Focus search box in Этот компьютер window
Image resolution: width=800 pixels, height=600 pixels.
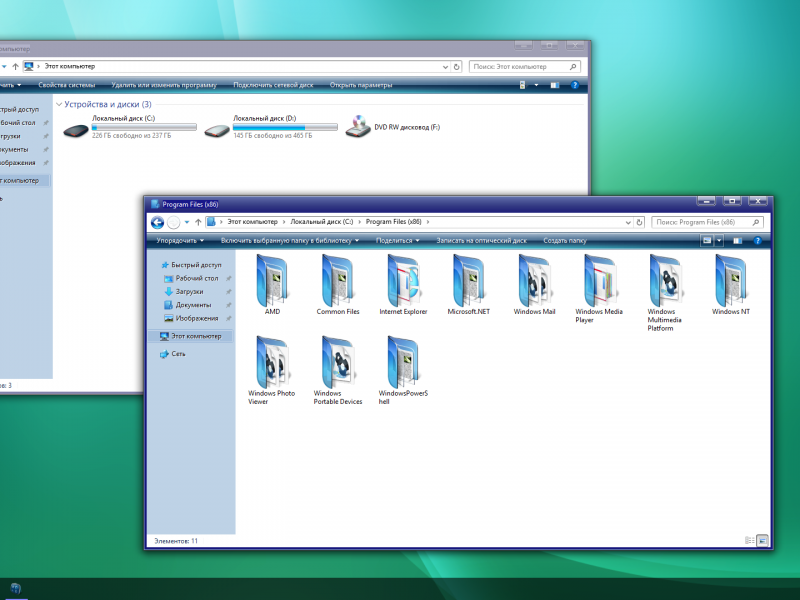pyautogui.click(x=525, y=67)
